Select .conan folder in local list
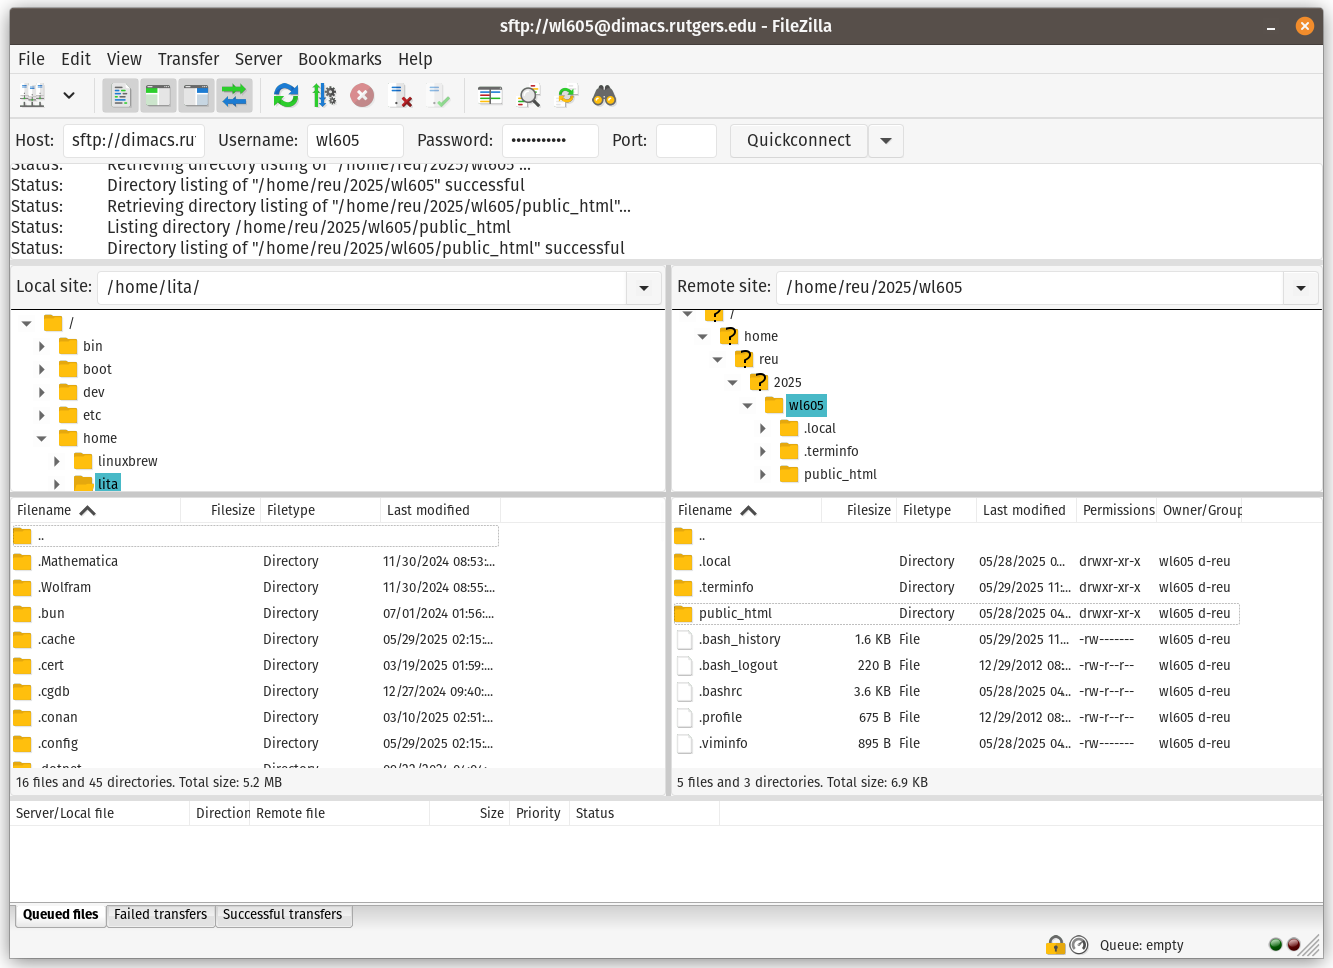The width and height of the screenshot is (1333, 968). coord(255,717)
